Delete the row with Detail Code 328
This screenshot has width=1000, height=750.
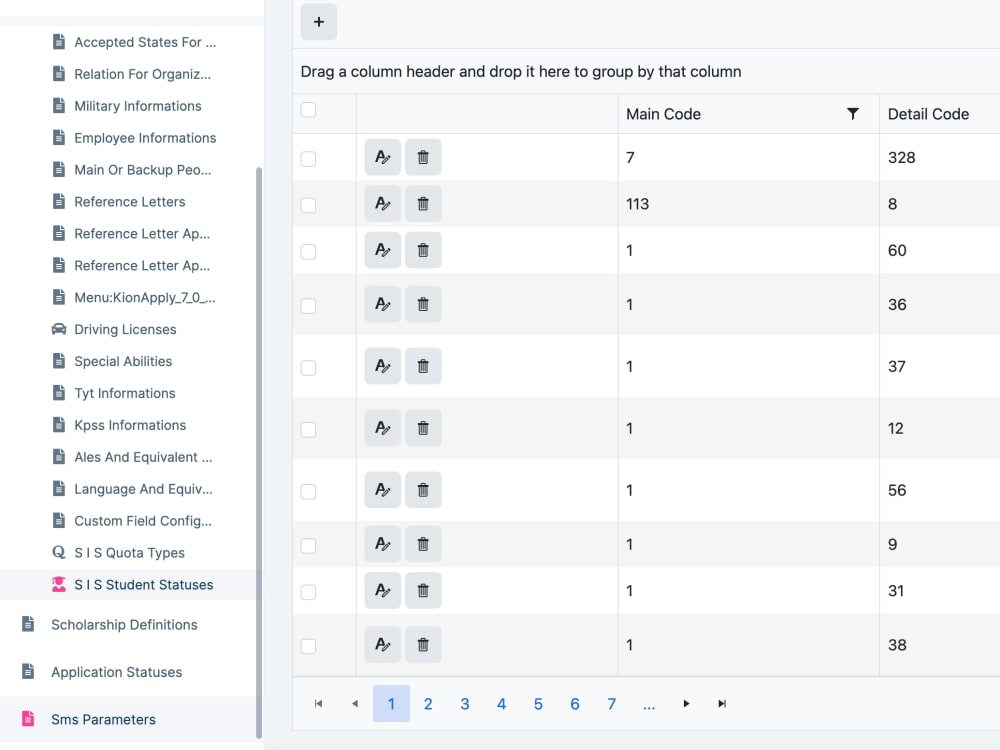(423, 158)
